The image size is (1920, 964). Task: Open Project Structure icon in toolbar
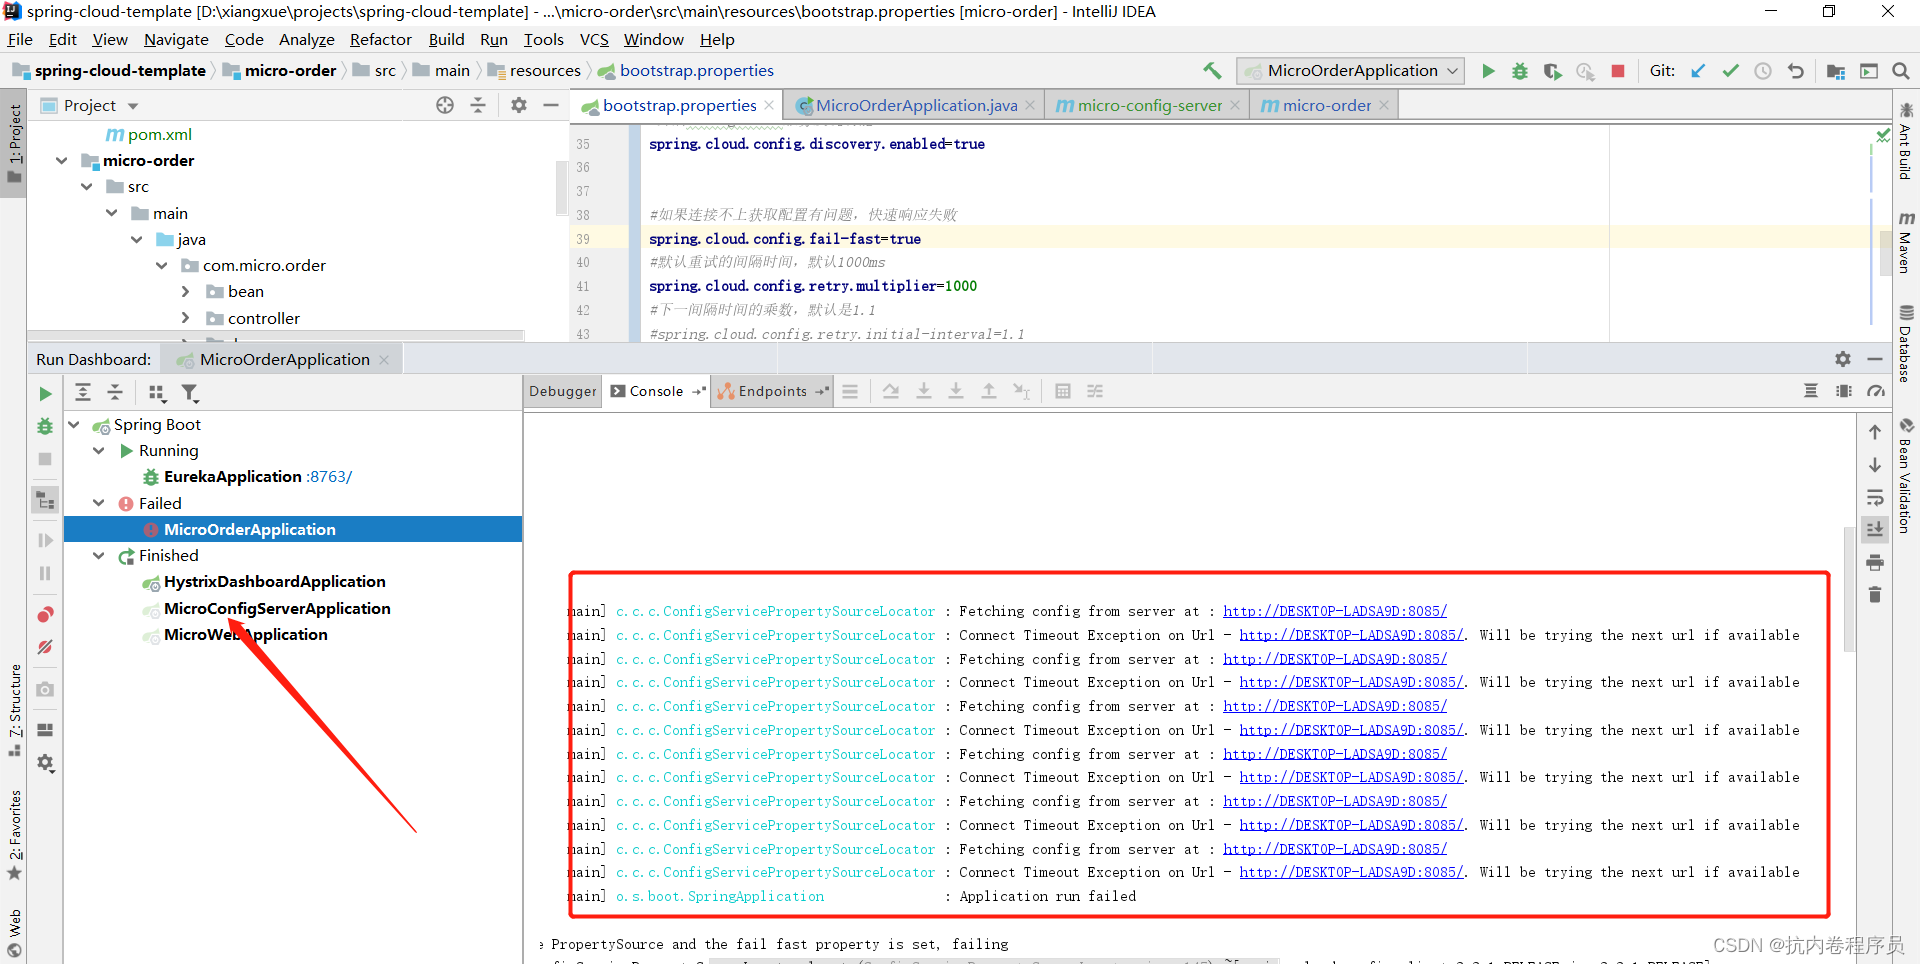[1836, 71]
